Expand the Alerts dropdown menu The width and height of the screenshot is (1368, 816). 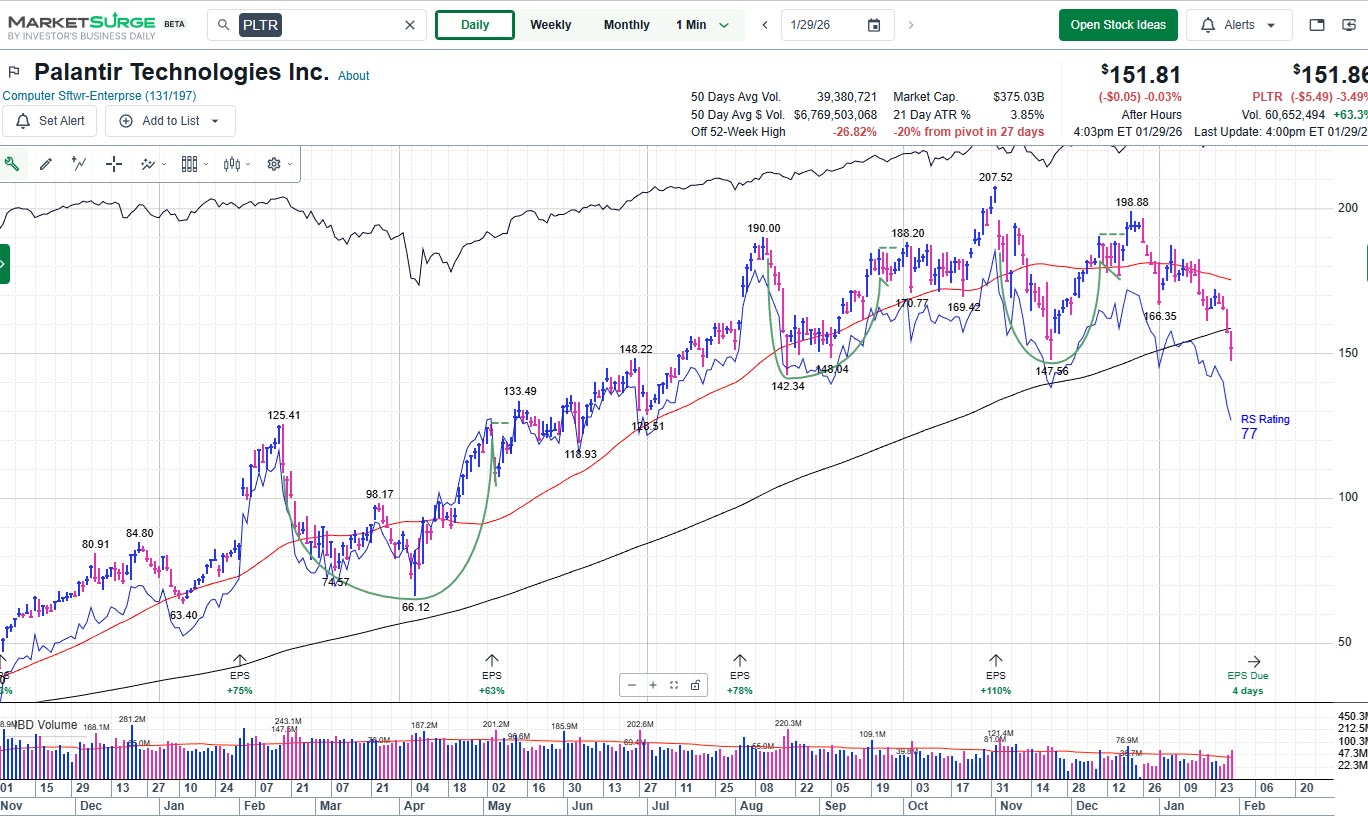coord(1239,25)
